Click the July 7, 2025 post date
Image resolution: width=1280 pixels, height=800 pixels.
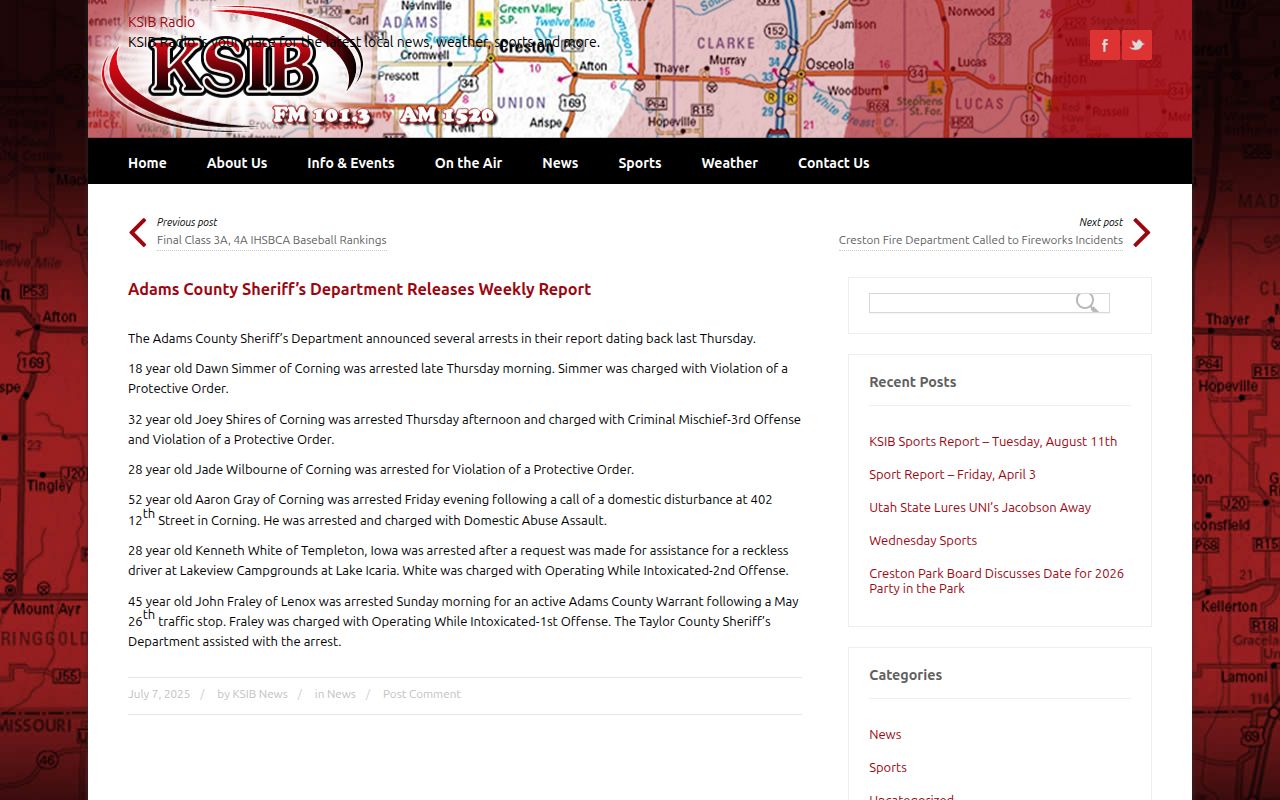point(159,694)
